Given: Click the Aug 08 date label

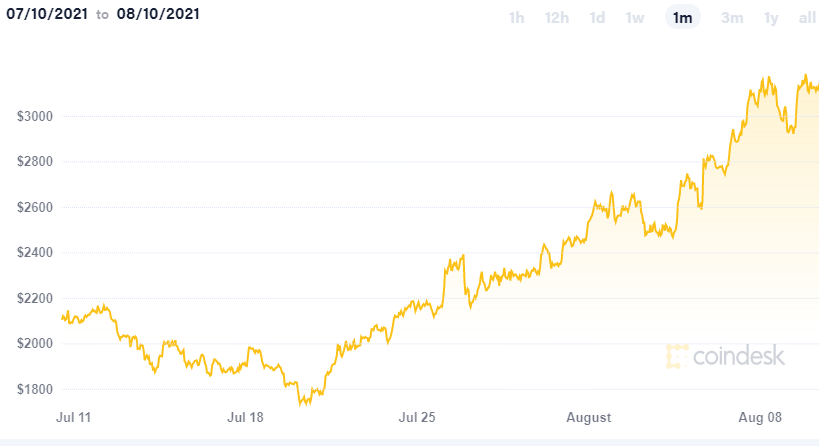Looking at the screenshot, I should [759, 416].
